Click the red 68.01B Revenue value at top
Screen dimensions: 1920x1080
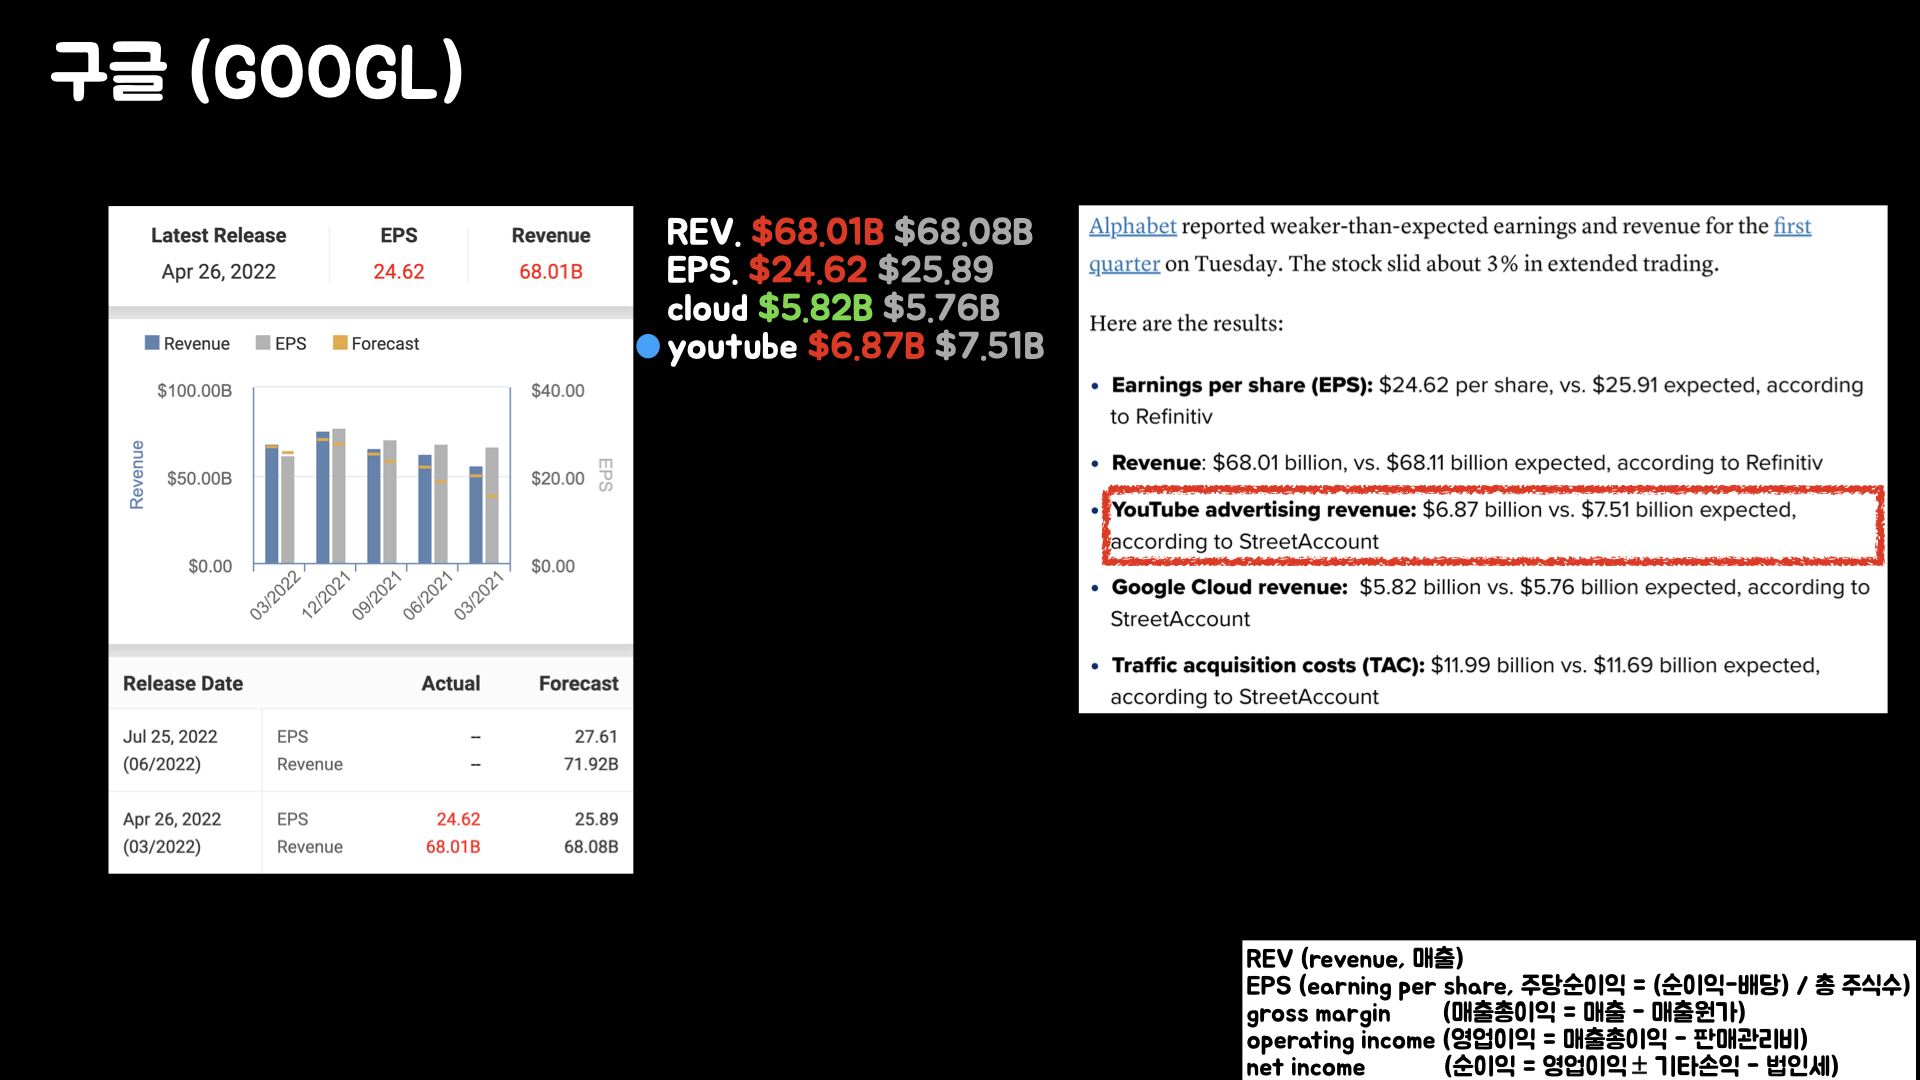550,272
